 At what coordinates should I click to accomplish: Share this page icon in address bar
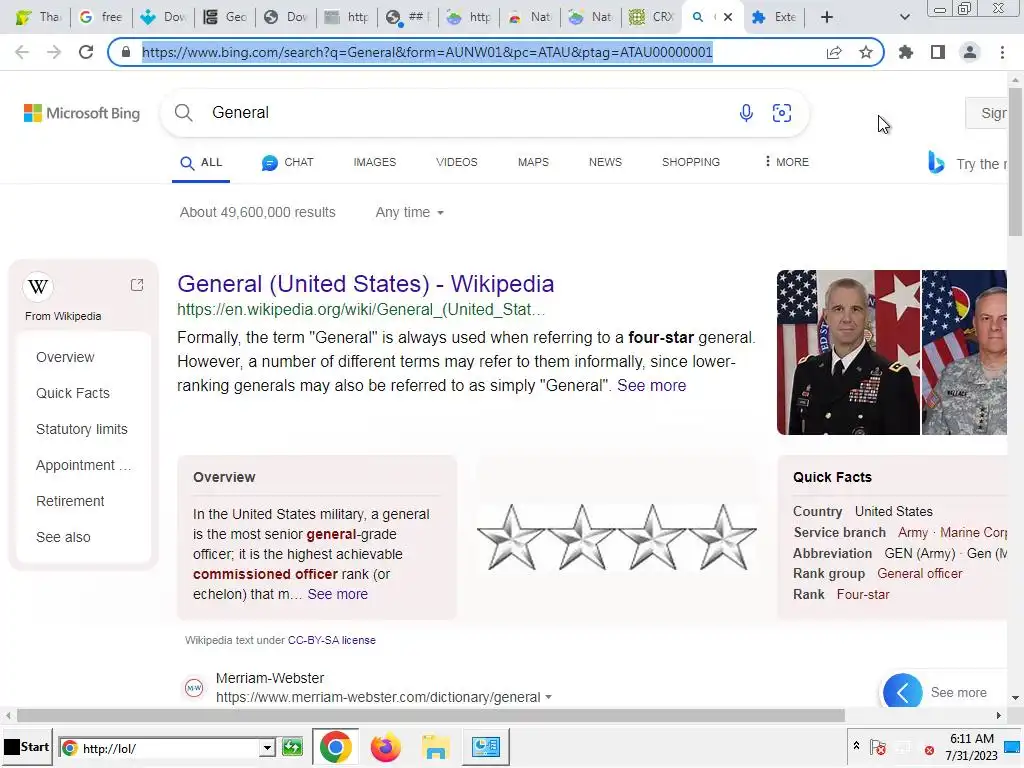click(834, 52)
